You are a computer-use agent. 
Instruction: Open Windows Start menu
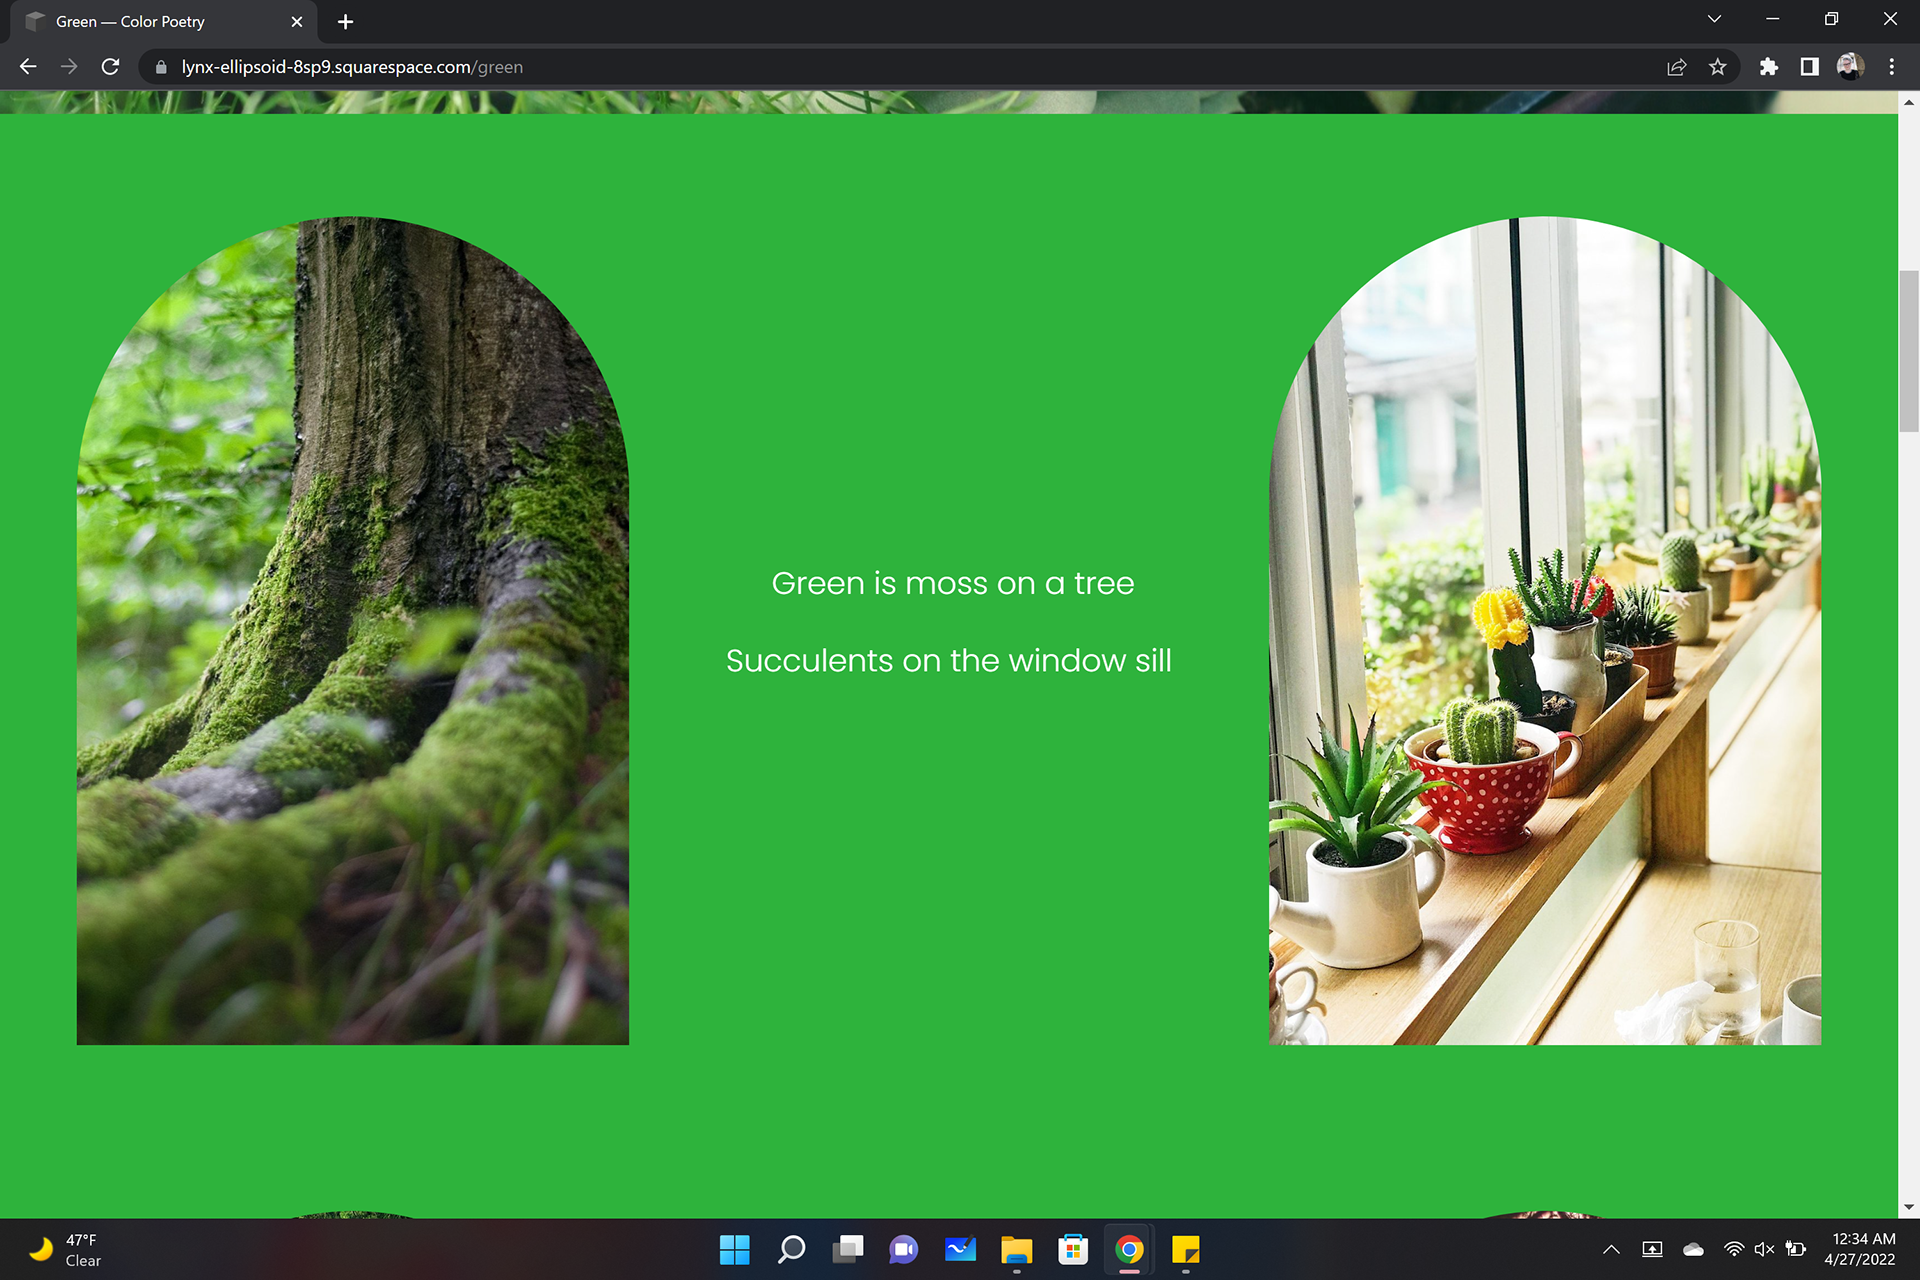pos(734,1249)
